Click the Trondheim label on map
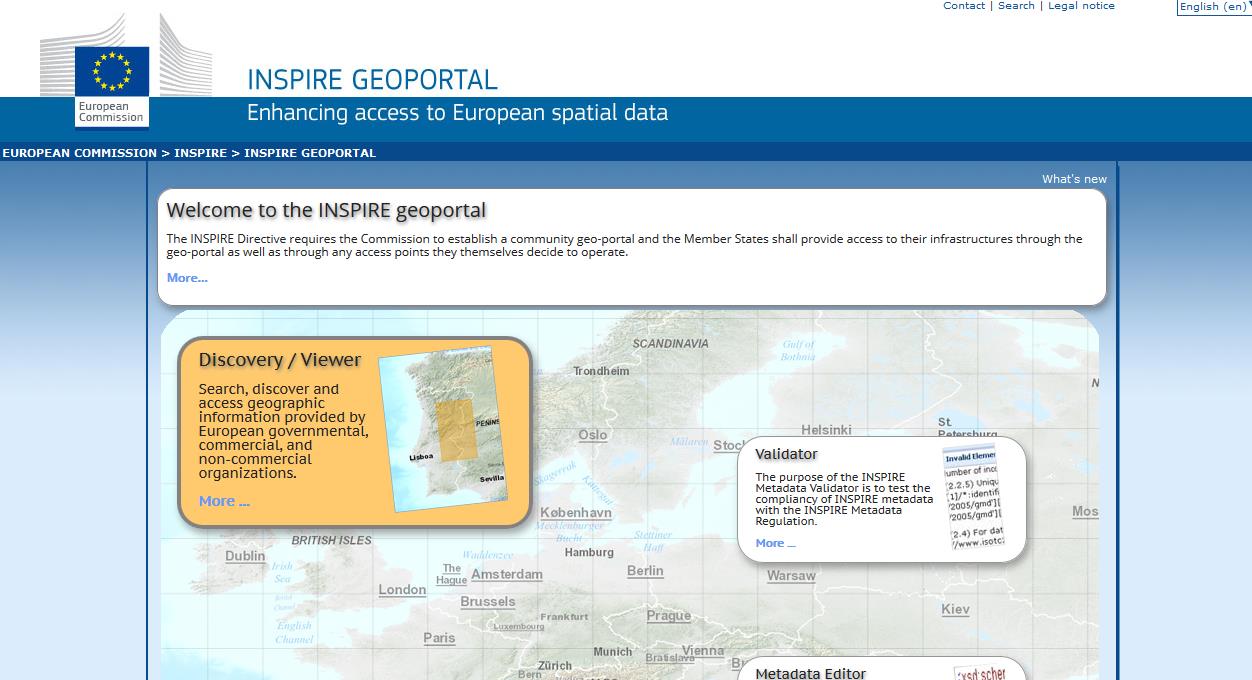Screen dimensions: 1252x680 point(601,371)
